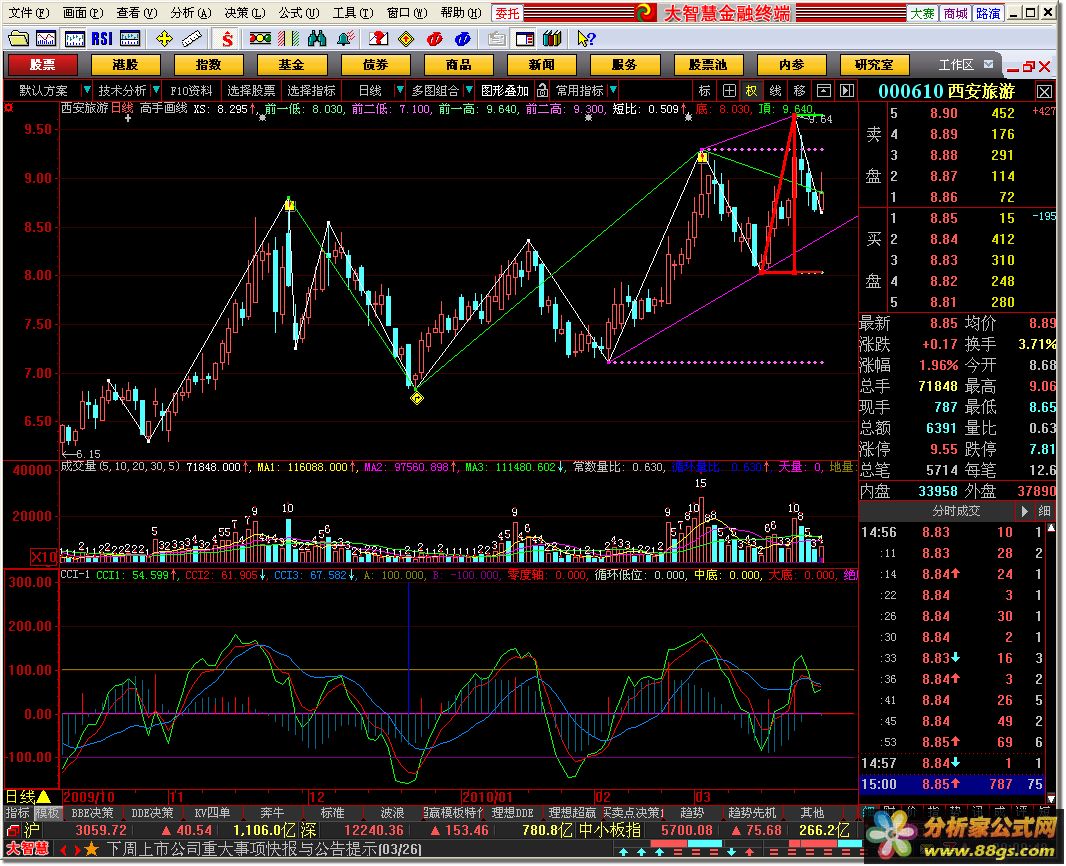Toggle the padlock on 图形叠加
Viewport: 1066px width, 866px height.
(542, 90)
